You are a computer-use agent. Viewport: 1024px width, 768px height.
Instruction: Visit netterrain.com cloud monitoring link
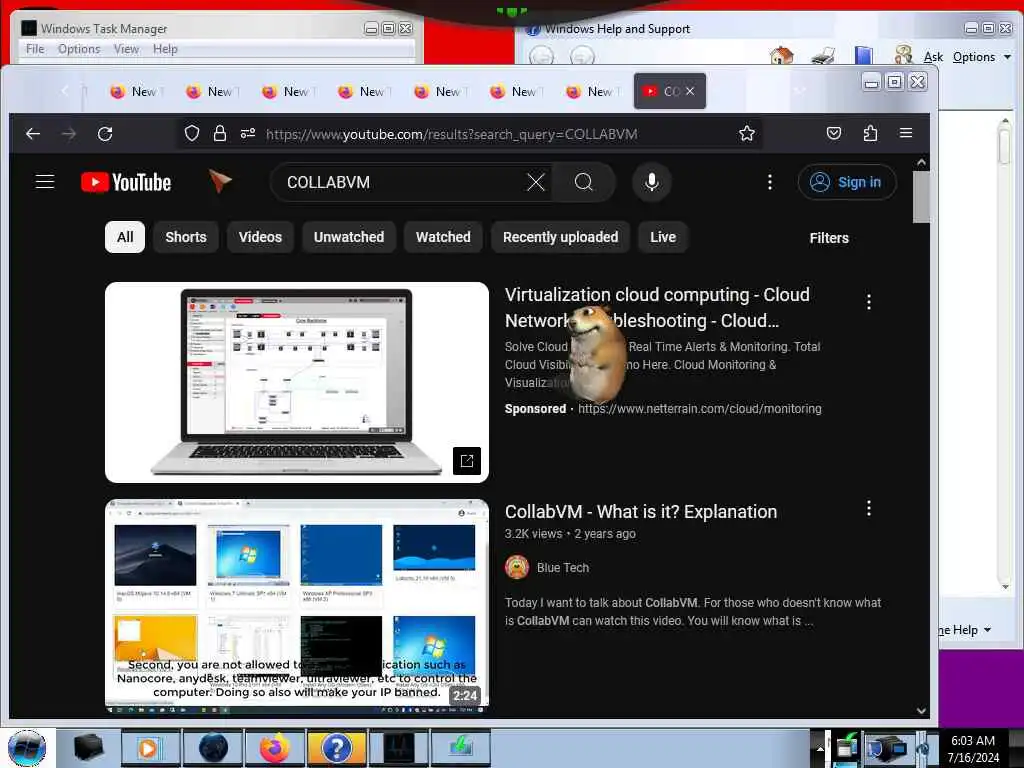pyautogui.click(x=699, y=409)
